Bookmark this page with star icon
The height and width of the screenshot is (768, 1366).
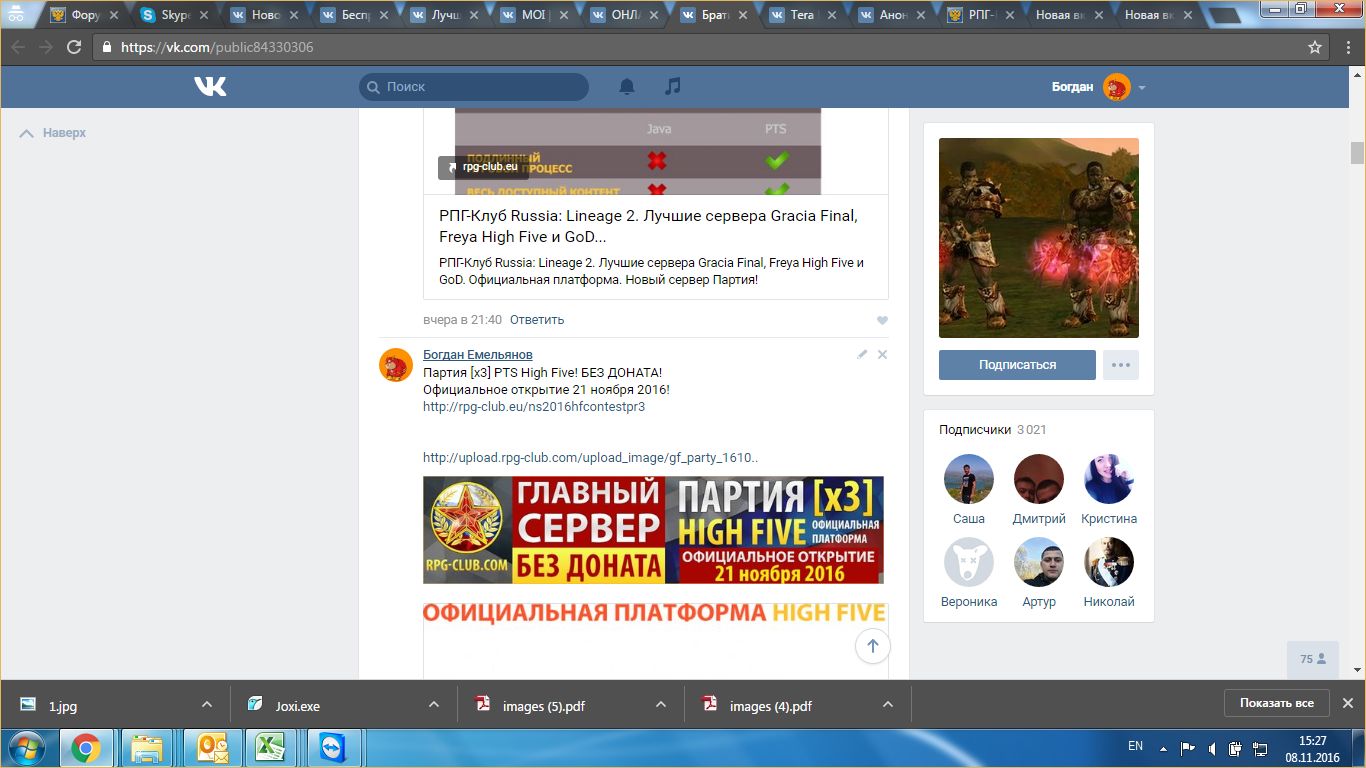click(x=1315, y=47)
